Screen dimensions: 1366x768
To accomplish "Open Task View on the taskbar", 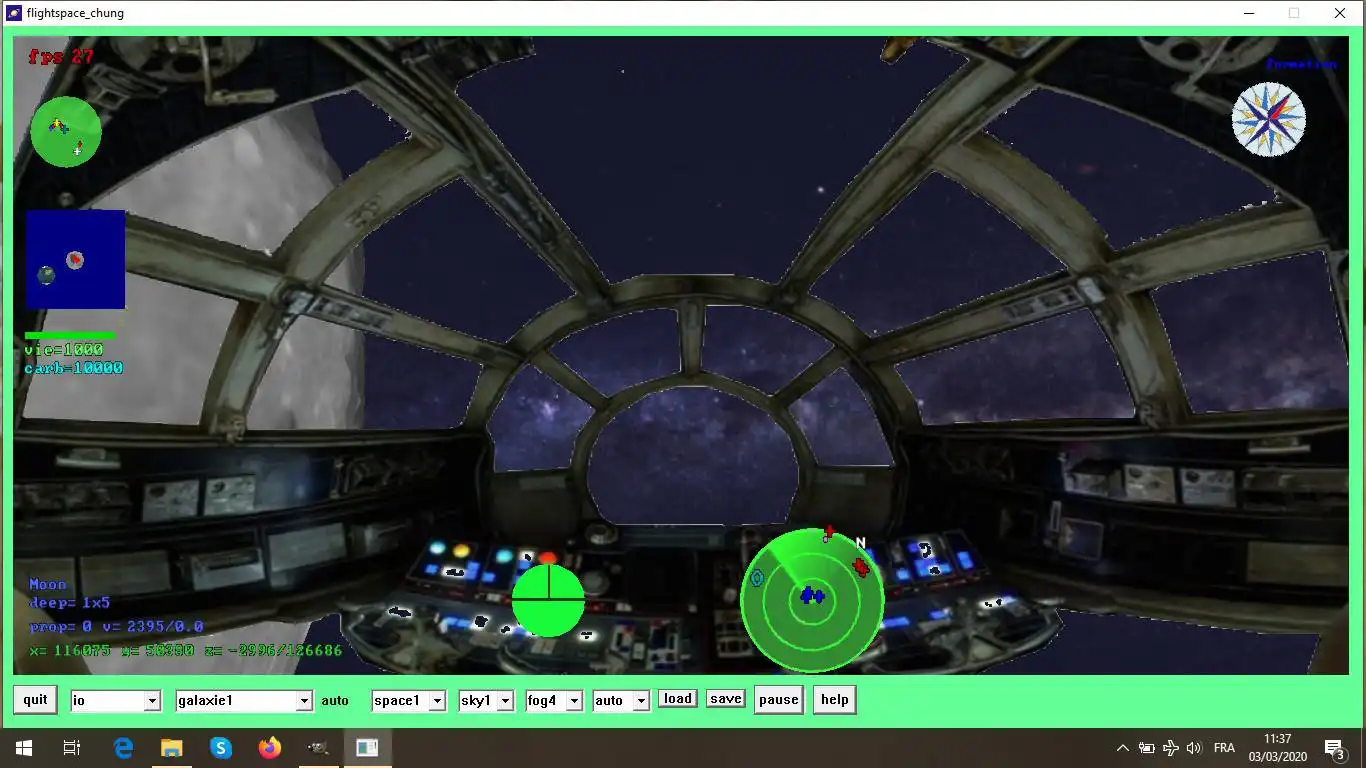I will 72,748.
